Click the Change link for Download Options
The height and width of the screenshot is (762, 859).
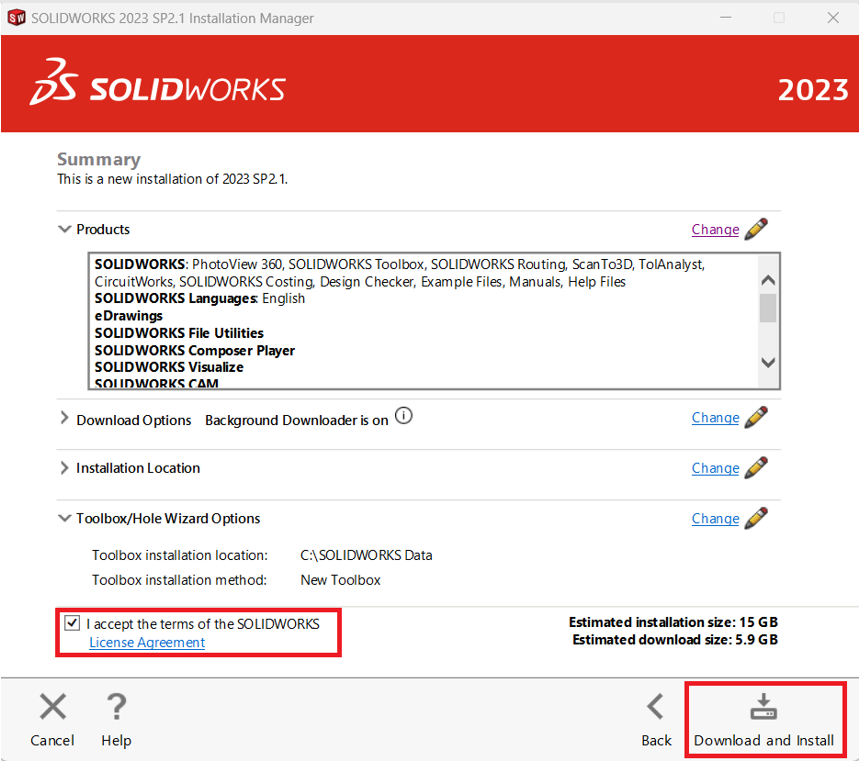715,418
